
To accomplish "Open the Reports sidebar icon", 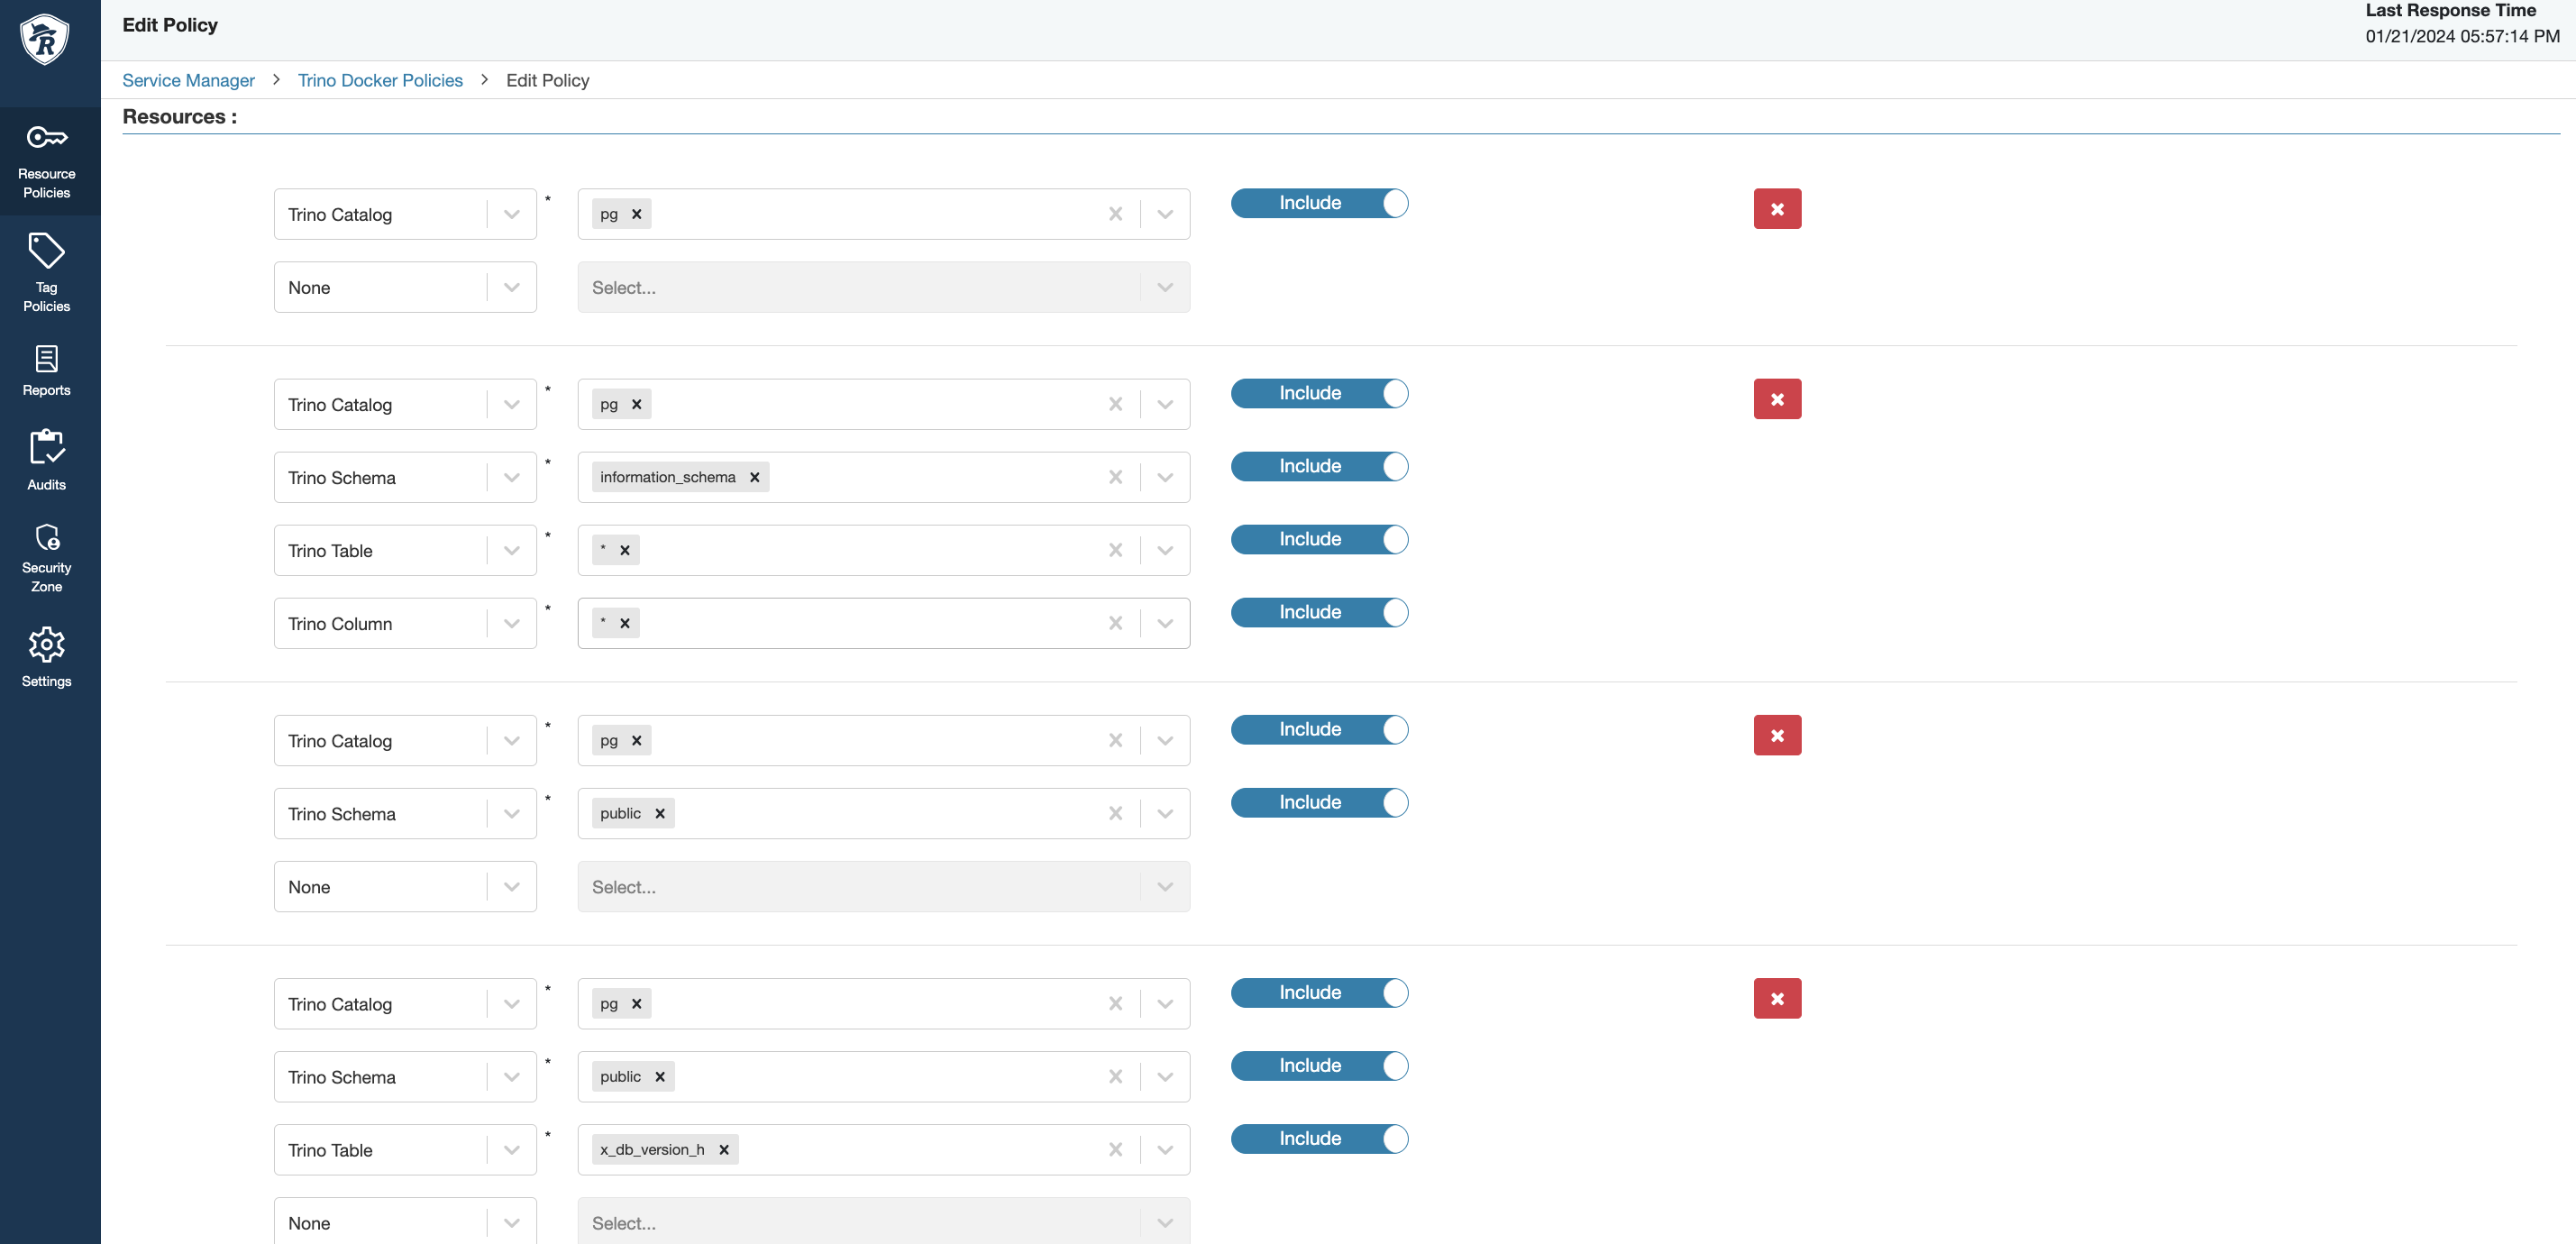I will click(46, 359).
